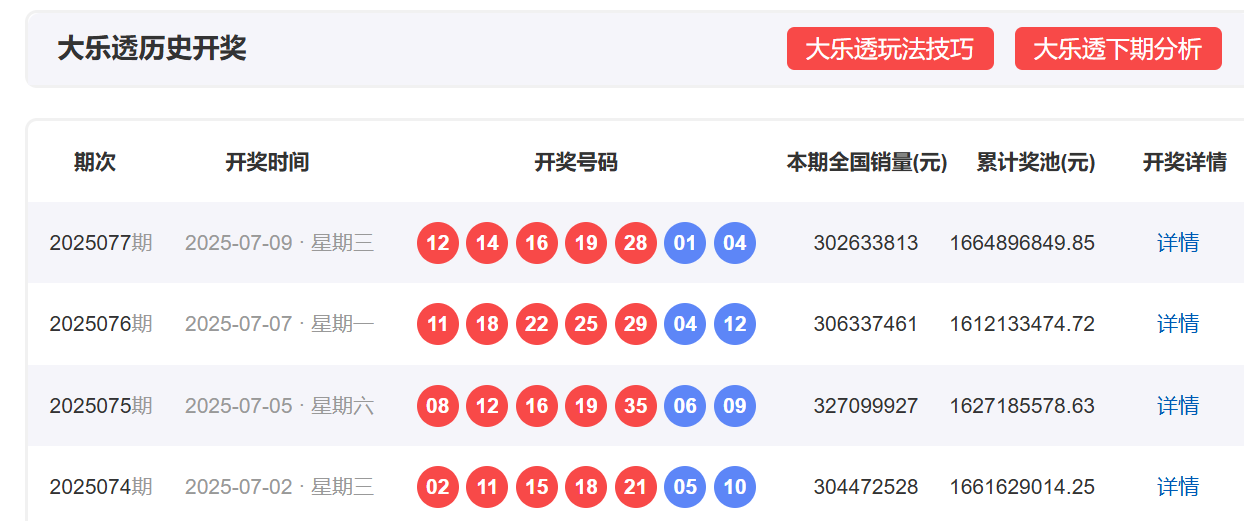
Task: Click red ball 15 in 2025074期 row
Action: point(537,487)
